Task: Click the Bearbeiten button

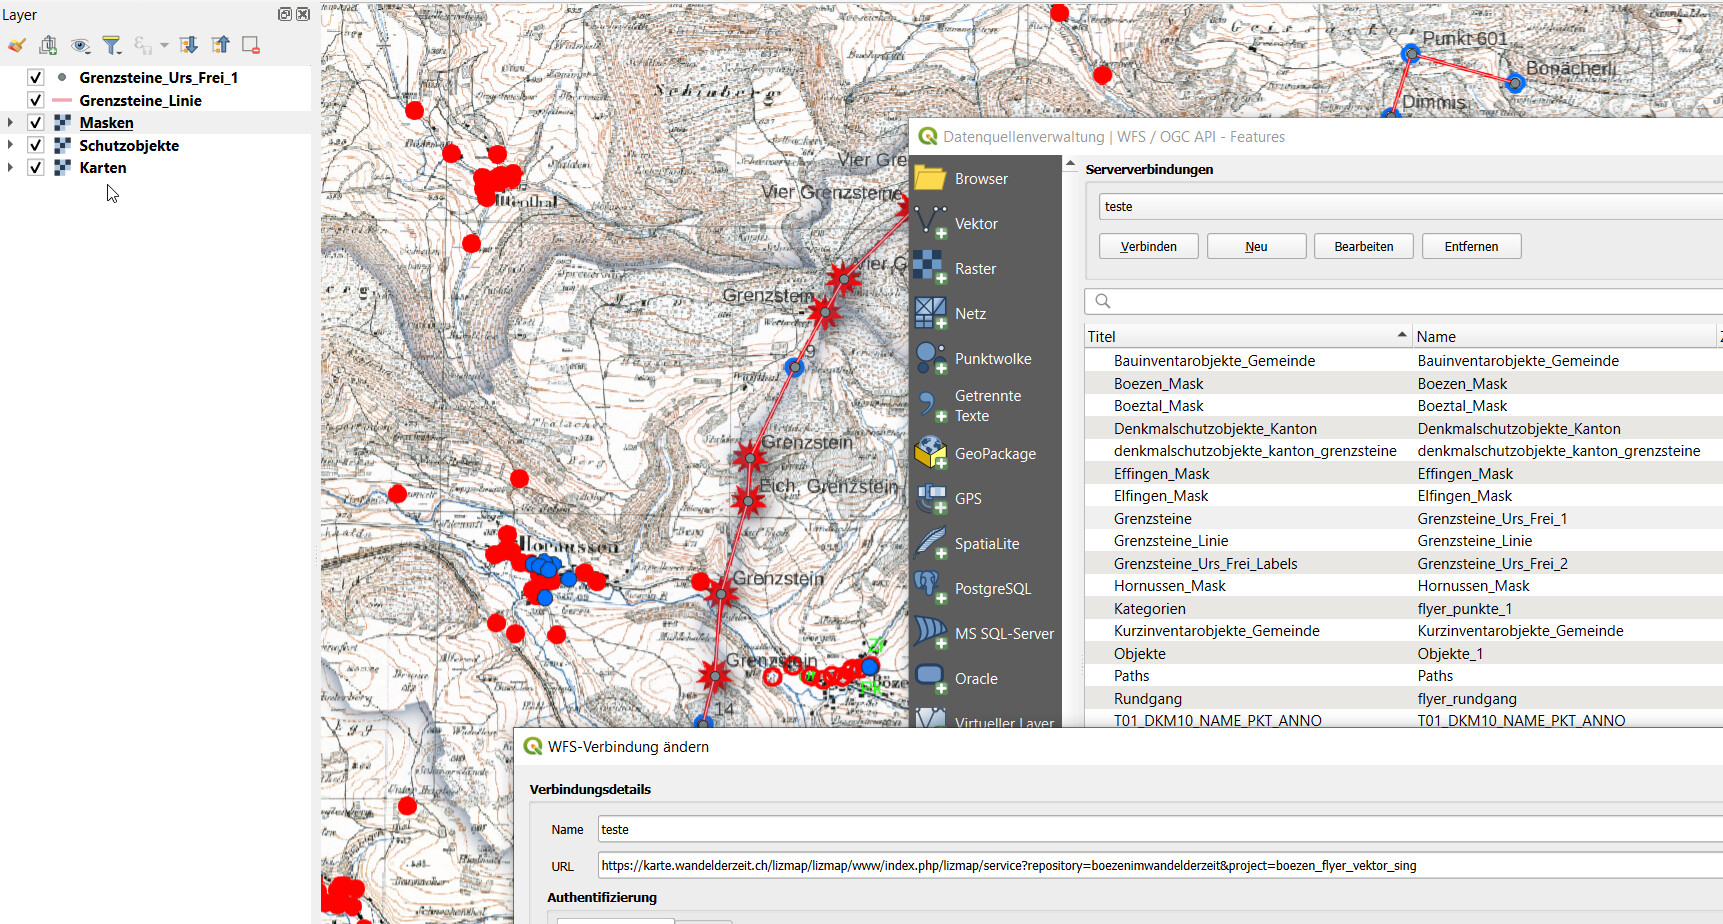Action: (x=1363, y=247)
